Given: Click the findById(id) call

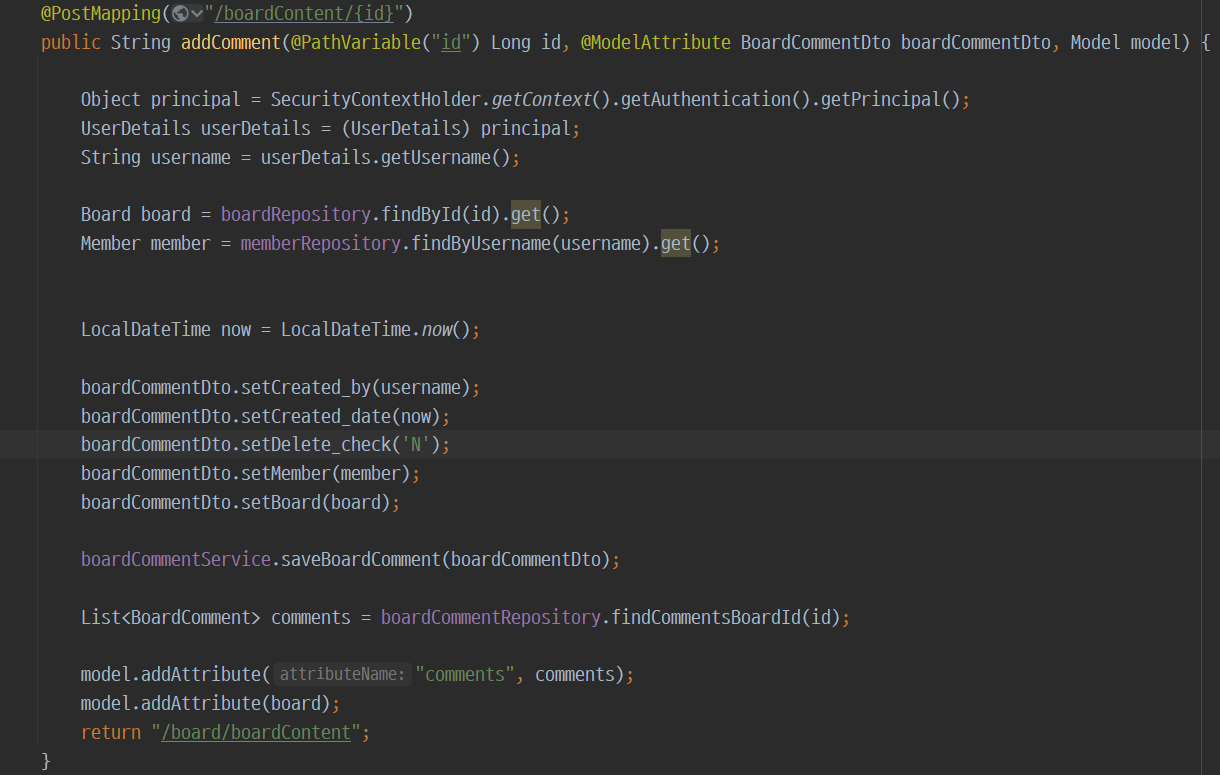Looking at the screenshot, I should click(x=440, y=215).
